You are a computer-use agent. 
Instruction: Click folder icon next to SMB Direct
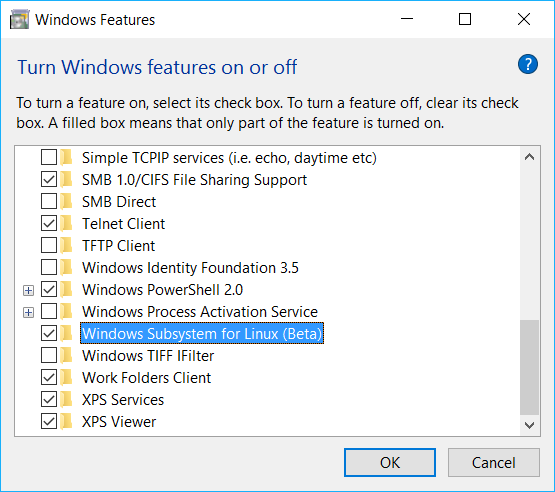(x=66, y=201)
